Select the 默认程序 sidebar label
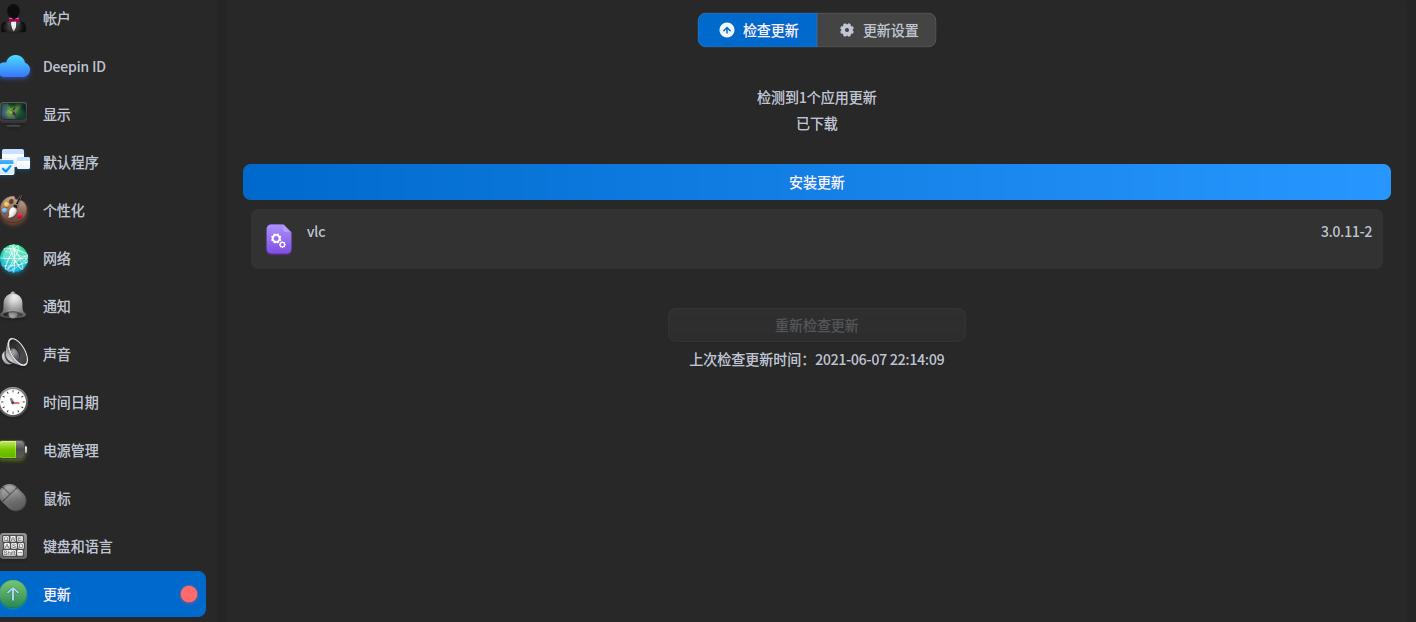Image resolution: width=1416 pixels, height=622 pixels. click(x=70, y=163)
